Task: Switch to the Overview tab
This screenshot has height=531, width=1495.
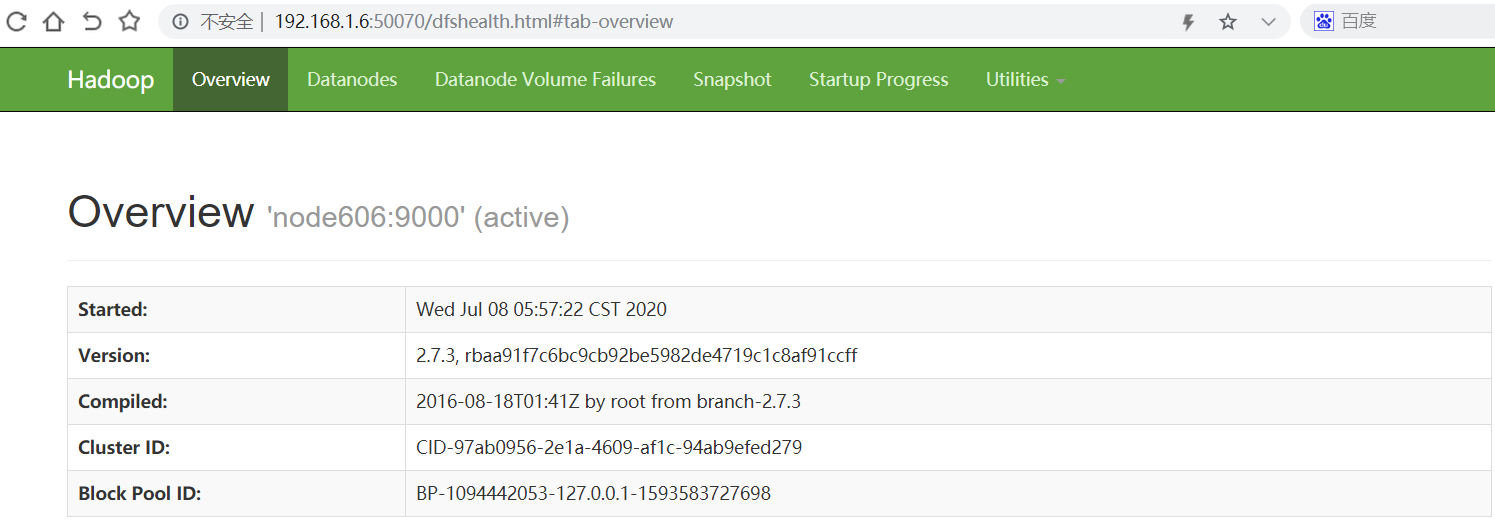Action: click(231, 79)
